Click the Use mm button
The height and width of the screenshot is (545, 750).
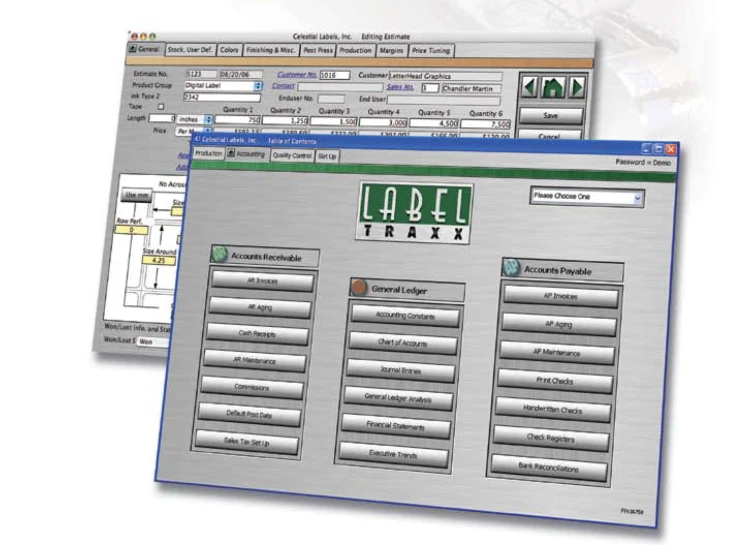136,195
